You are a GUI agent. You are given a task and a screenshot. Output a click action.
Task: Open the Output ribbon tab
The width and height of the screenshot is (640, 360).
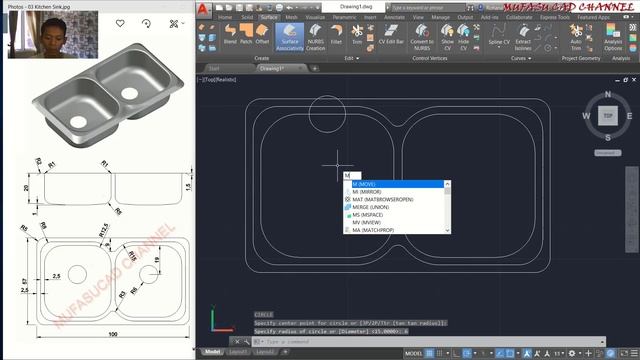[x=465, y=17]
